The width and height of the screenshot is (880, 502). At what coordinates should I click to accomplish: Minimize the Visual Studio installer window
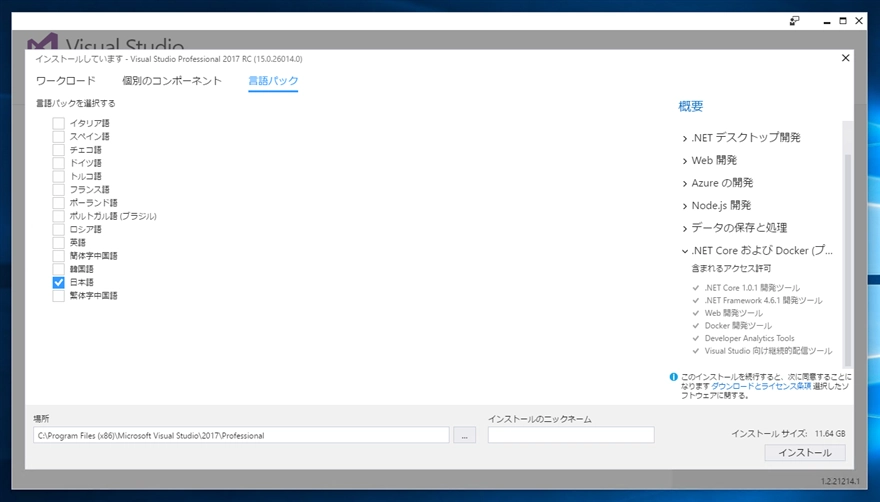click(826, 21)
